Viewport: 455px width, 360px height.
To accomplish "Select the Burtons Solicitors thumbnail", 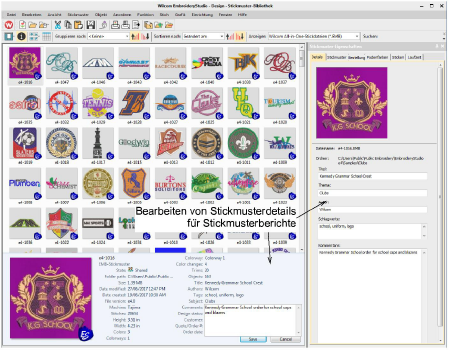I will (170, 184).
